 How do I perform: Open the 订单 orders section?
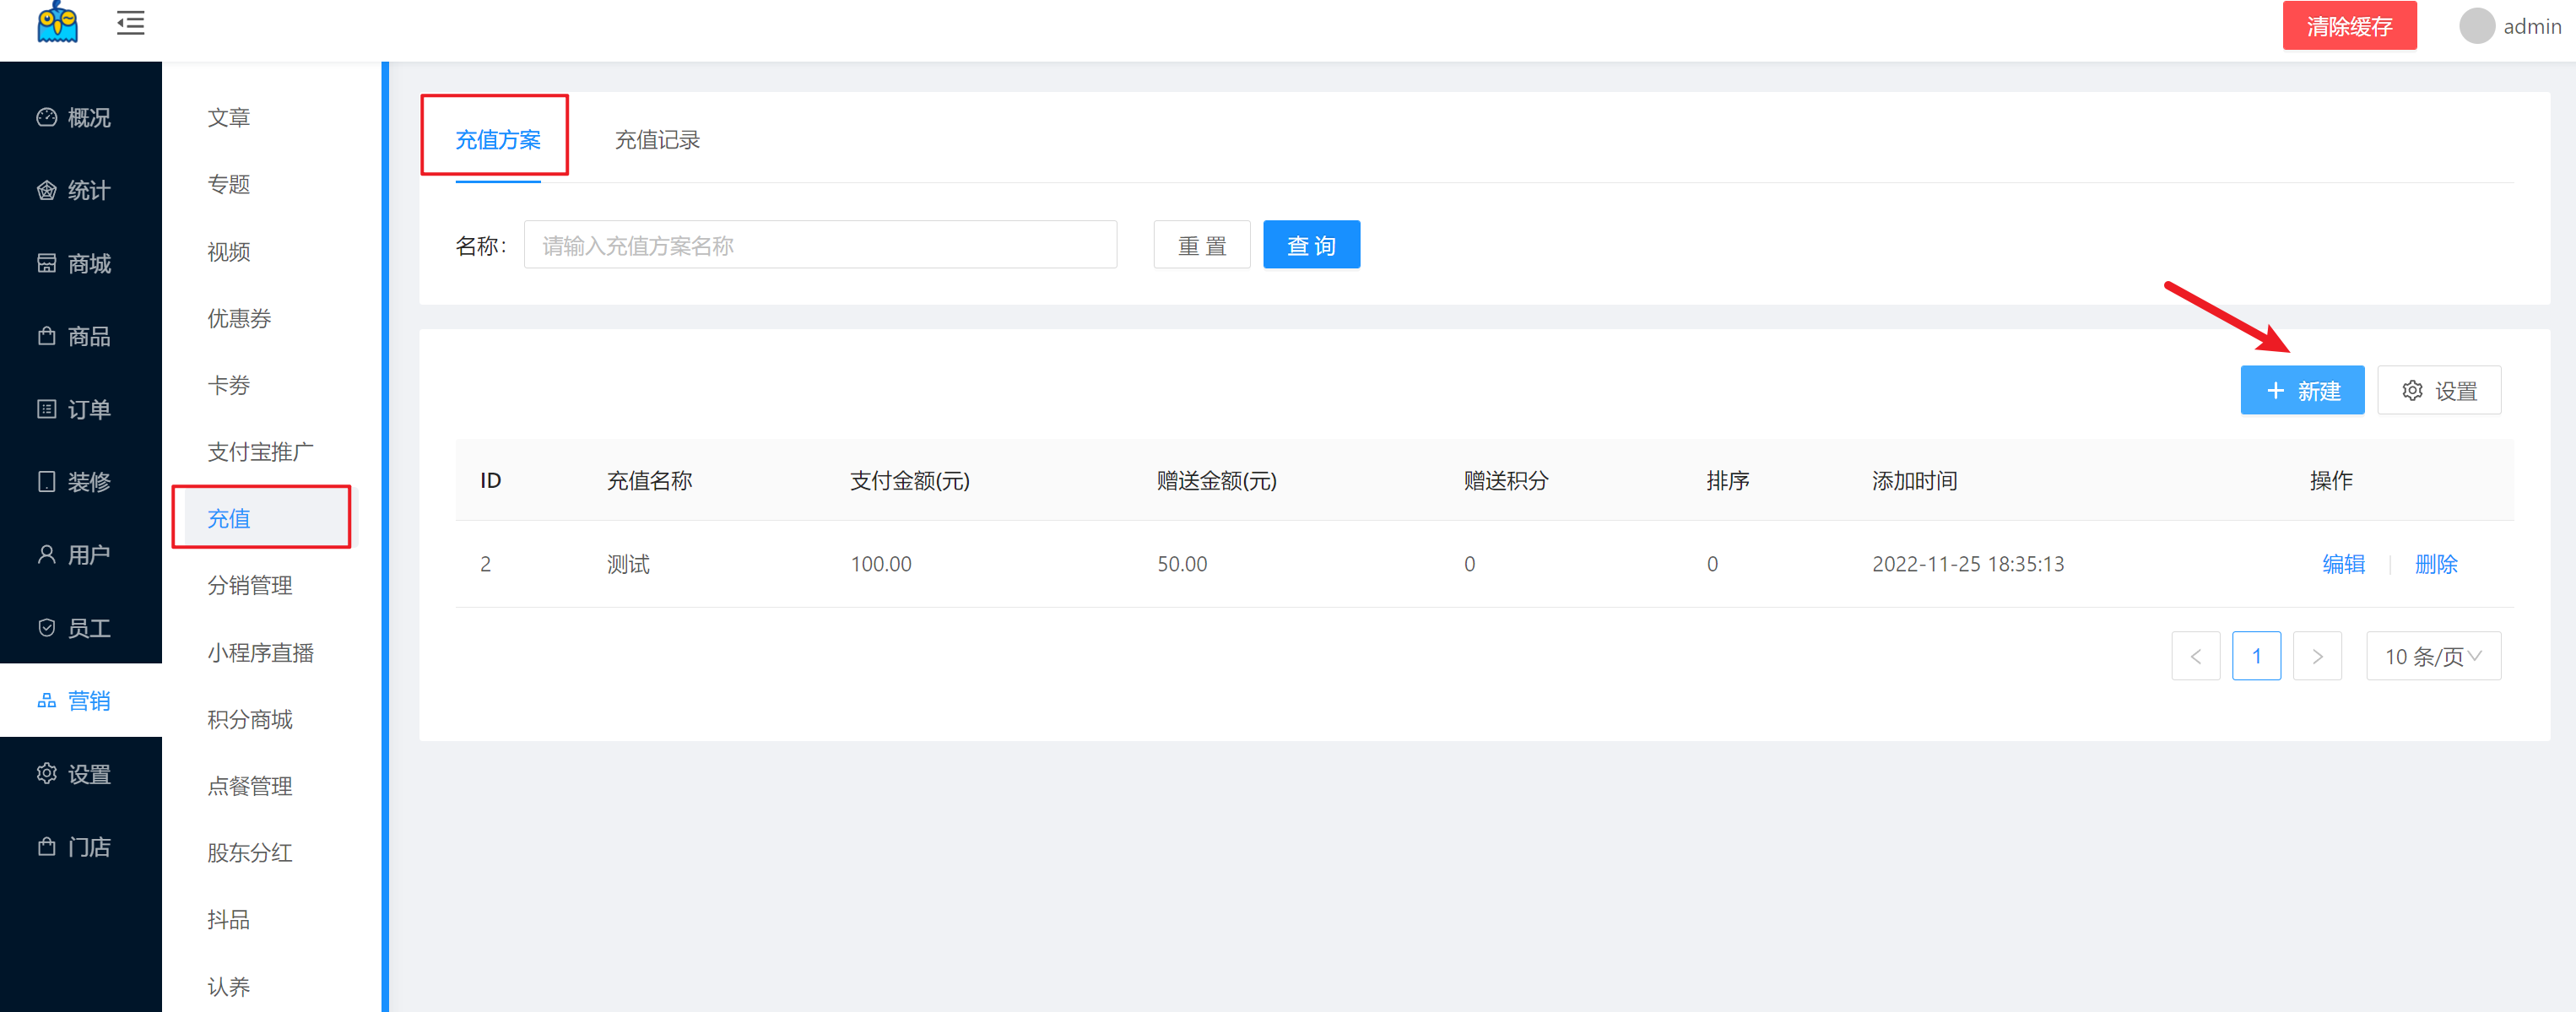(75, 409)
